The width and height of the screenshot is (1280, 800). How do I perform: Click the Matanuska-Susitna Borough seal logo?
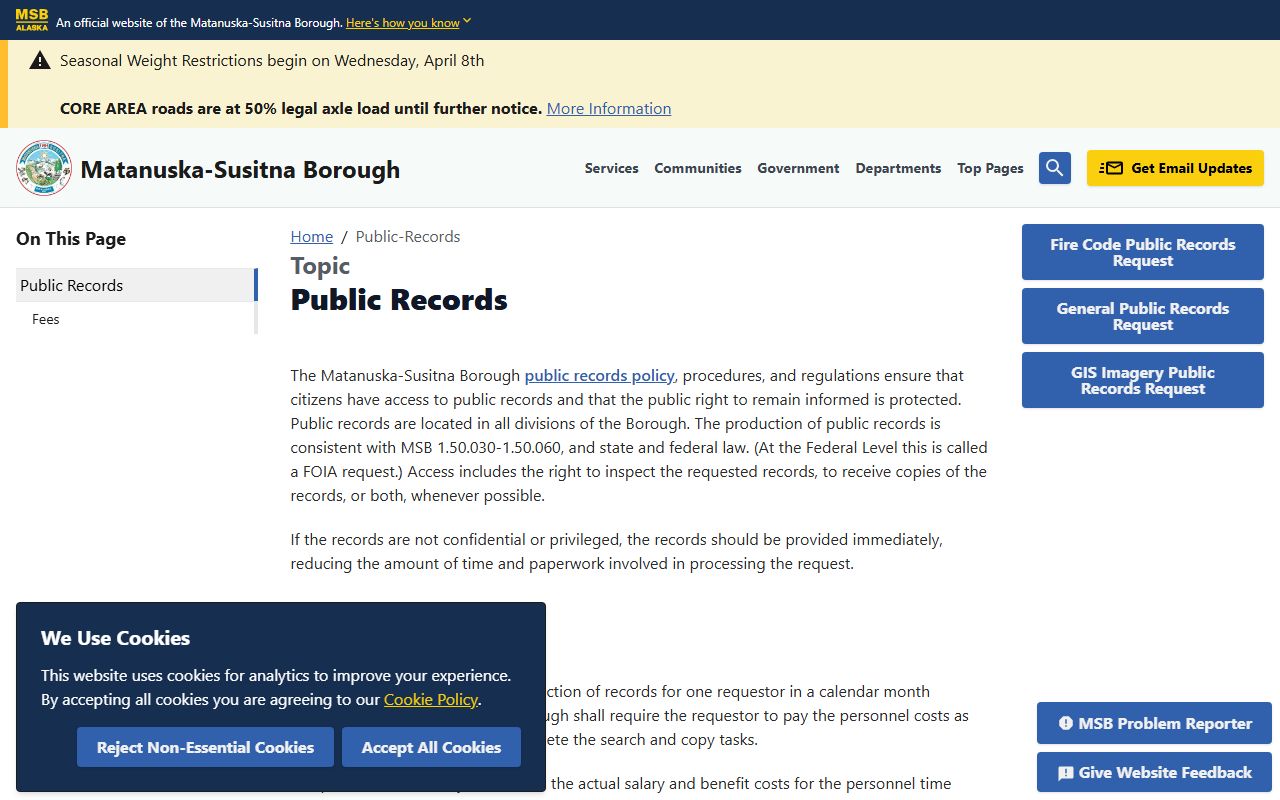[44, 168]
